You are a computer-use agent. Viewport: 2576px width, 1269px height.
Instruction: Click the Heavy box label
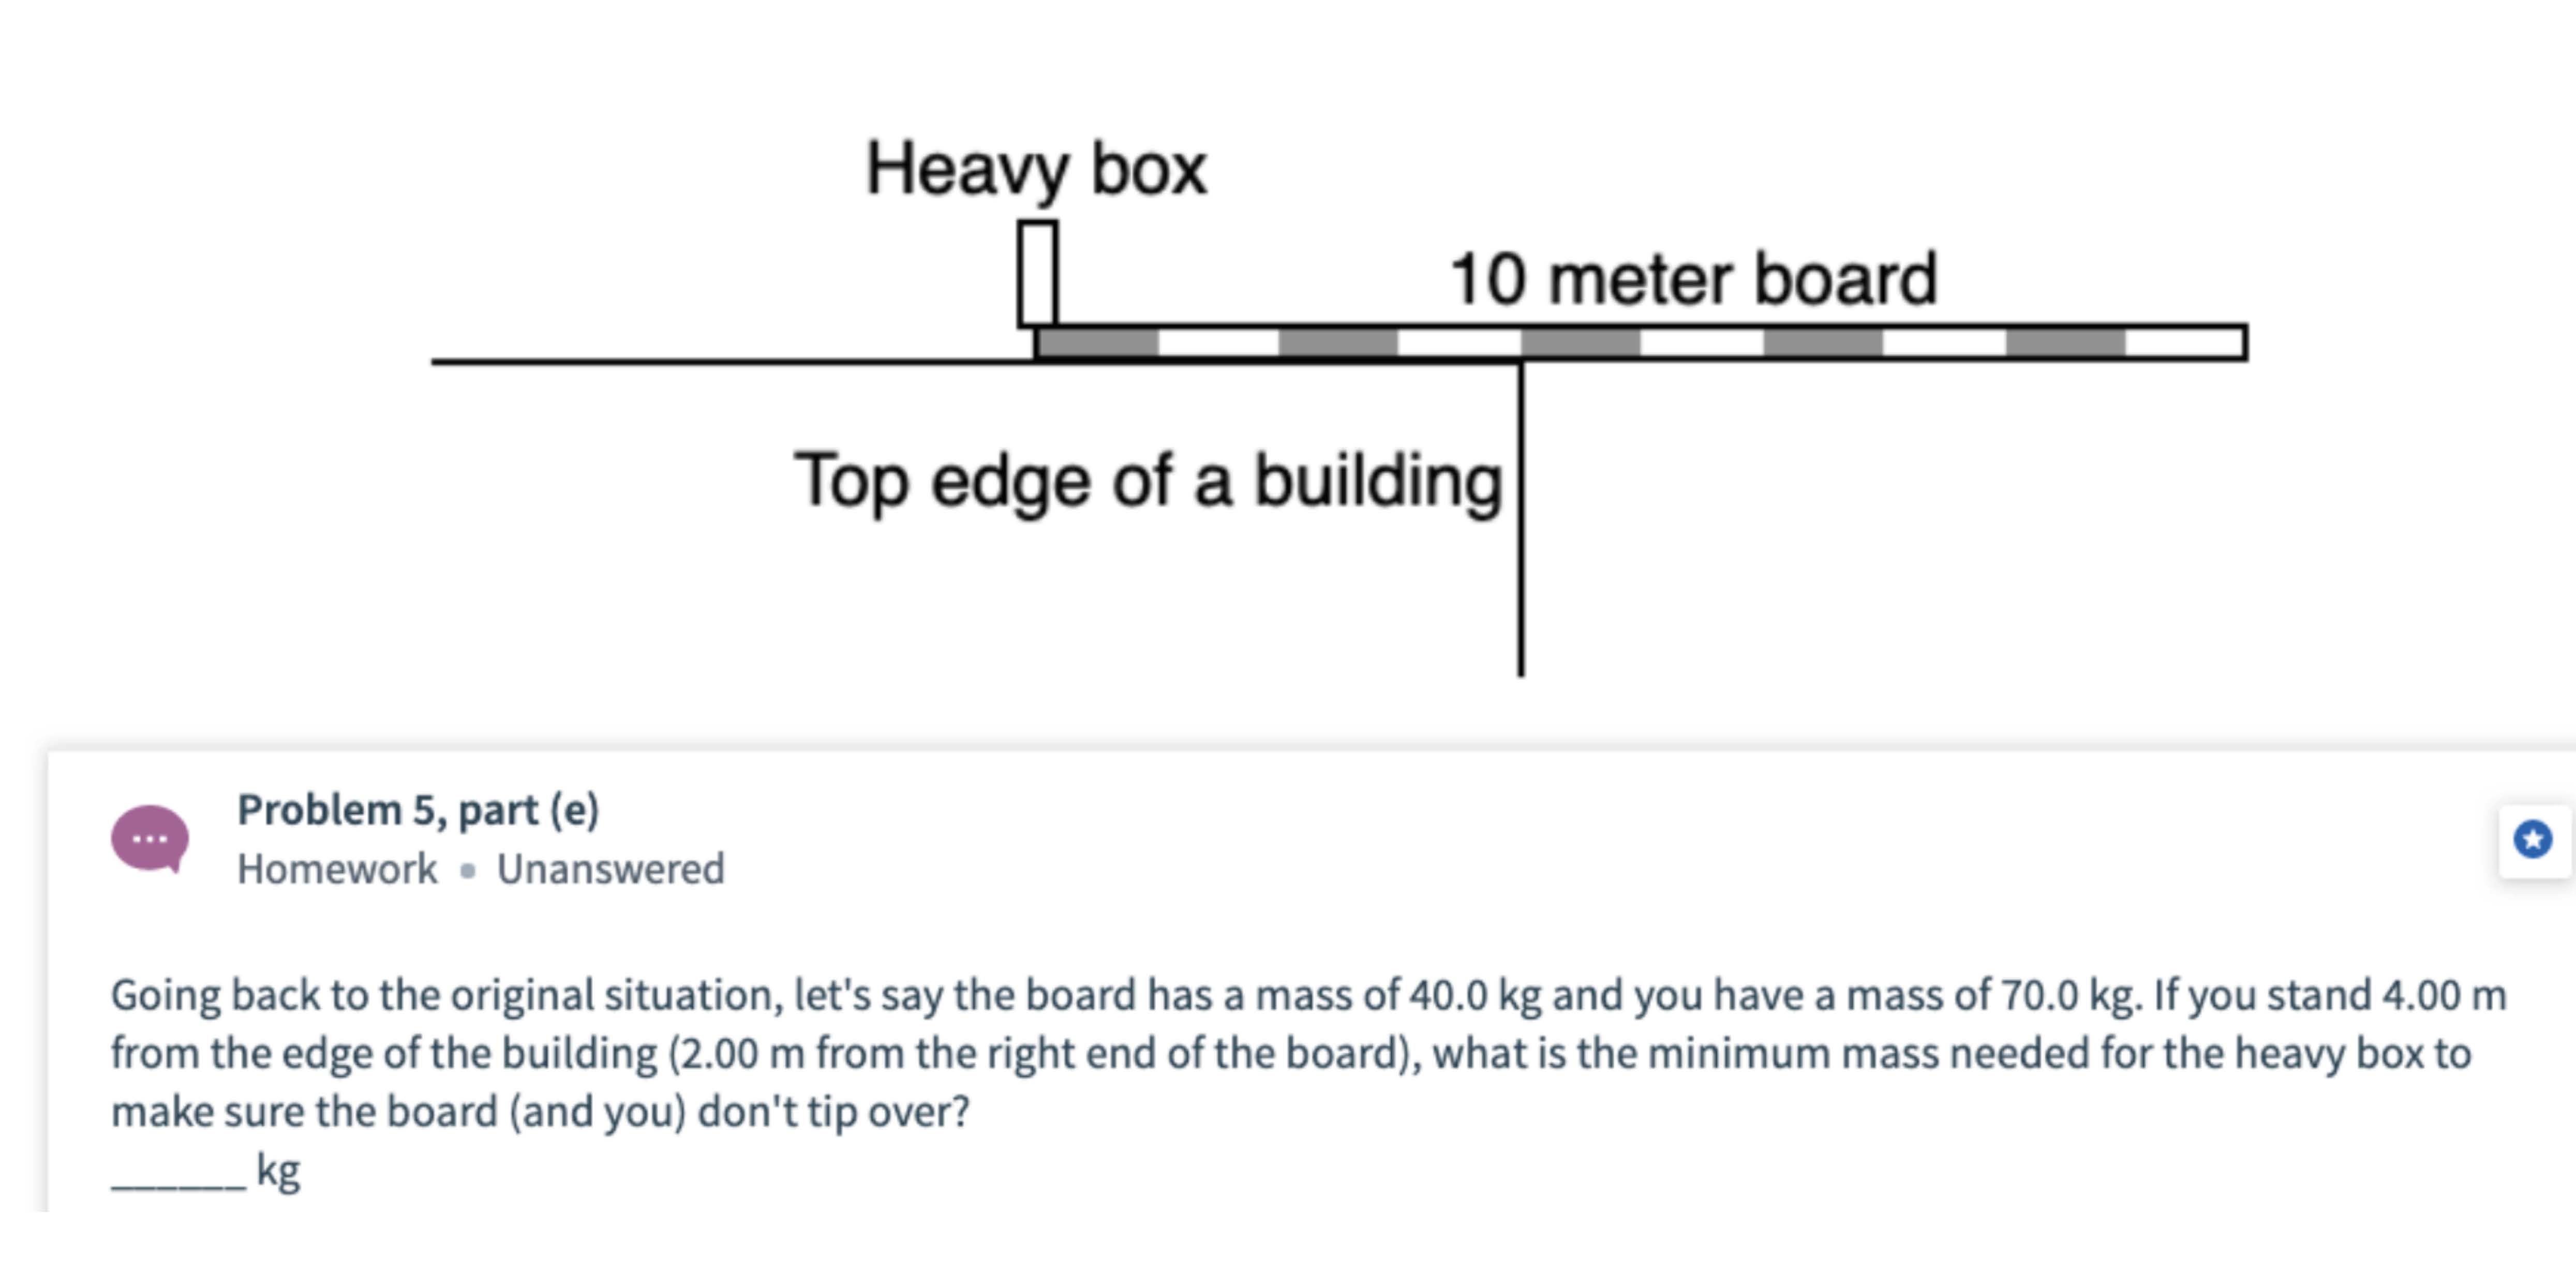[x=1036, y=169]
